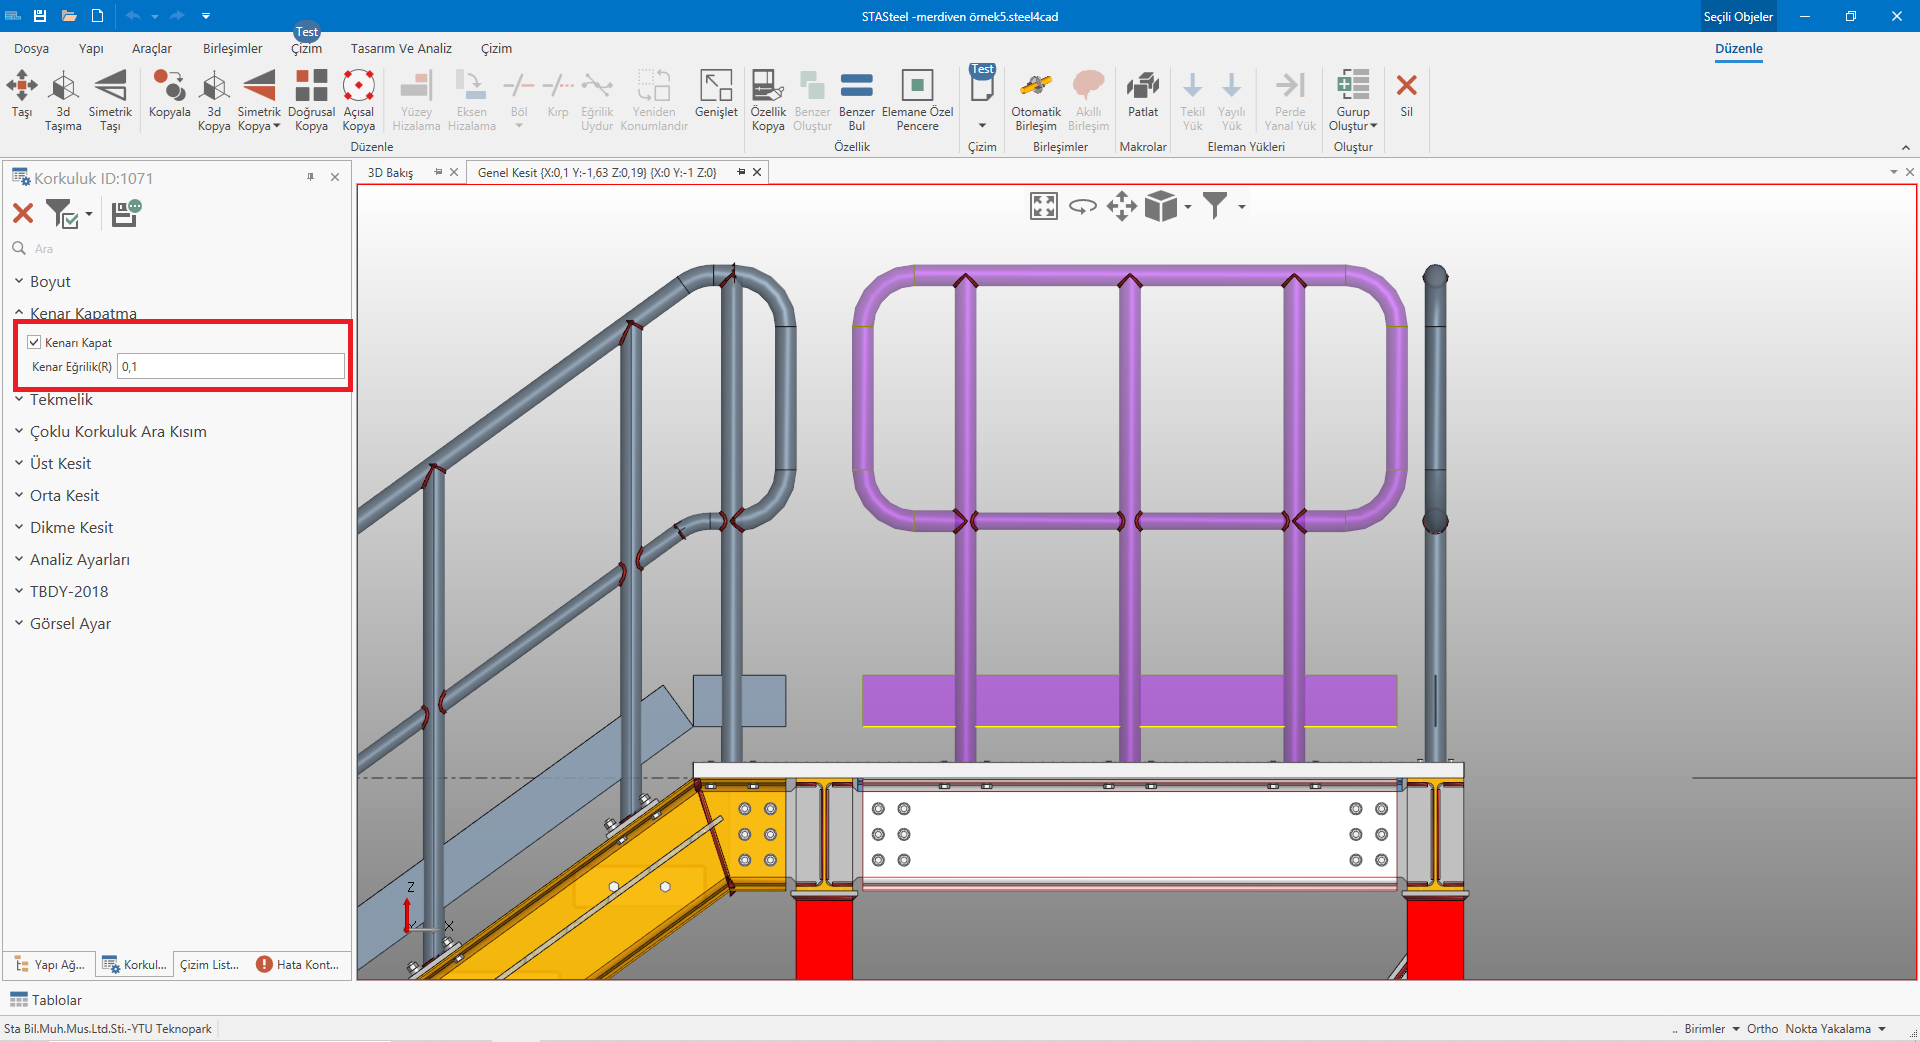The width and height of the screenshot is (1920, 1042).
Task: Open the Hata Kont... panel tab
Action: click(298, 965)
